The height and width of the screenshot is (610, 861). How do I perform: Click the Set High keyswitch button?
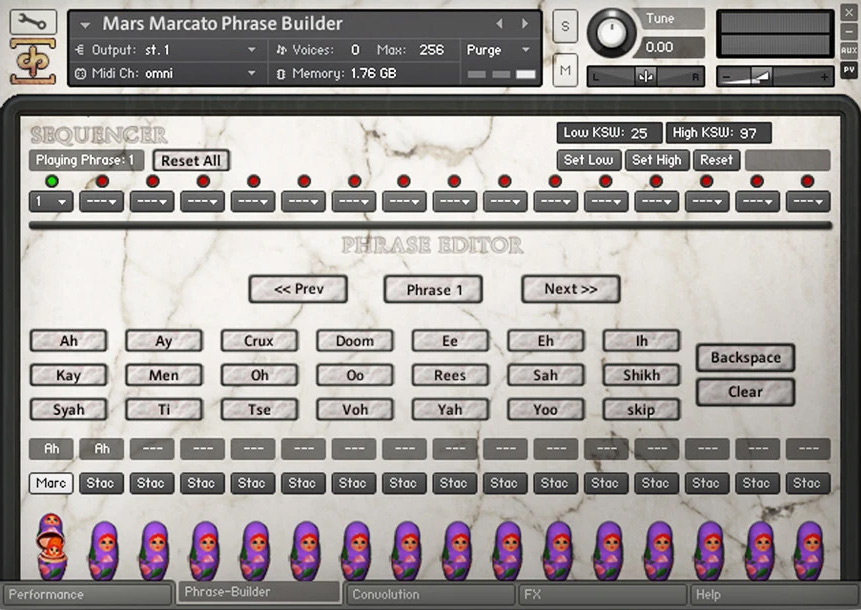pyautogui.click(x=657, y=160)
